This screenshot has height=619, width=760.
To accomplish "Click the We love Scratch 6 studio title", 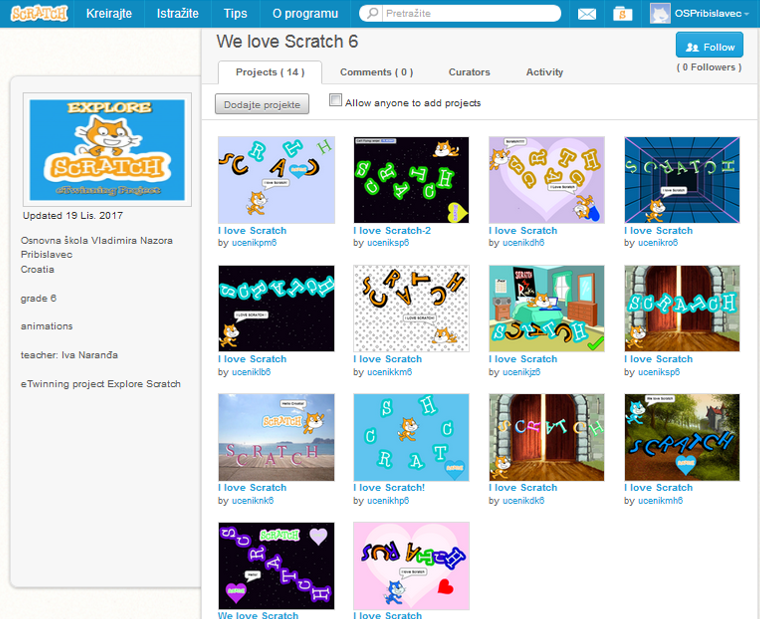I will (287, 42).
